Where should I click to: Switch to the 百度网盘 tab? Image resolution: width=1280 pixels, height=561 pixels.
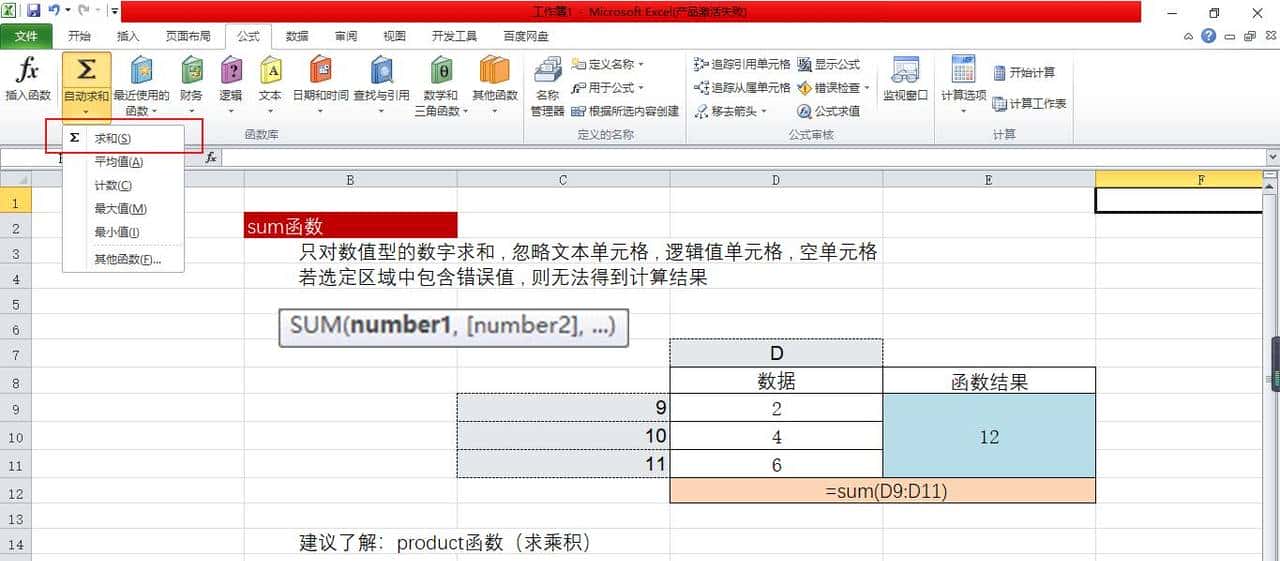pos(526,36)
